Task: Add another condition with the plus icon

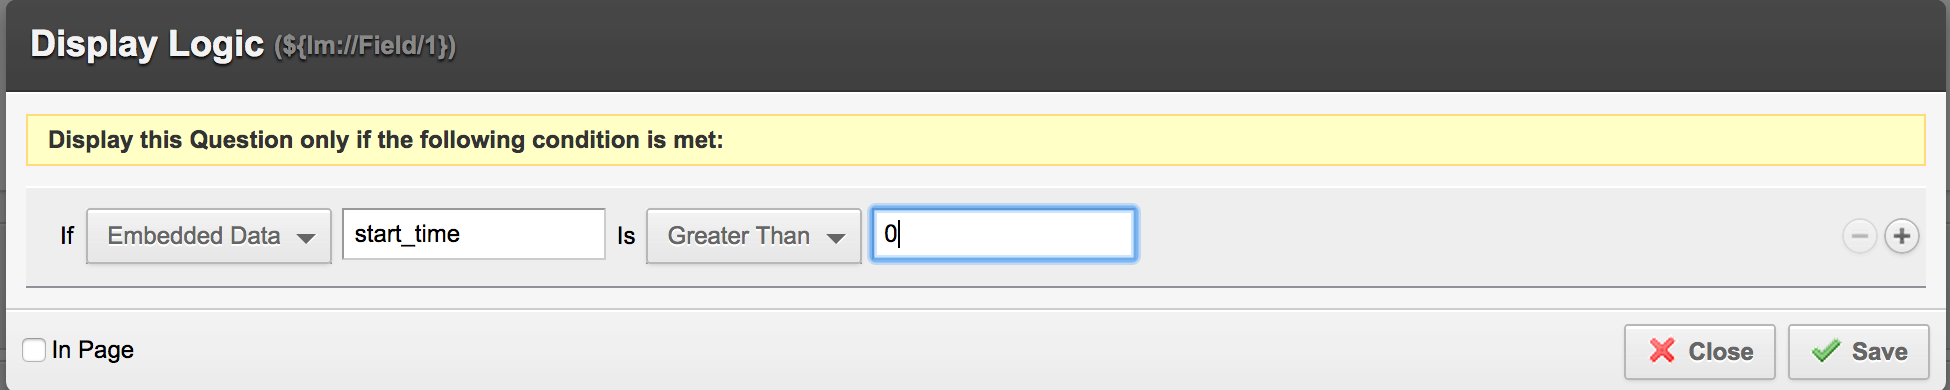Action: (1901, 236)
